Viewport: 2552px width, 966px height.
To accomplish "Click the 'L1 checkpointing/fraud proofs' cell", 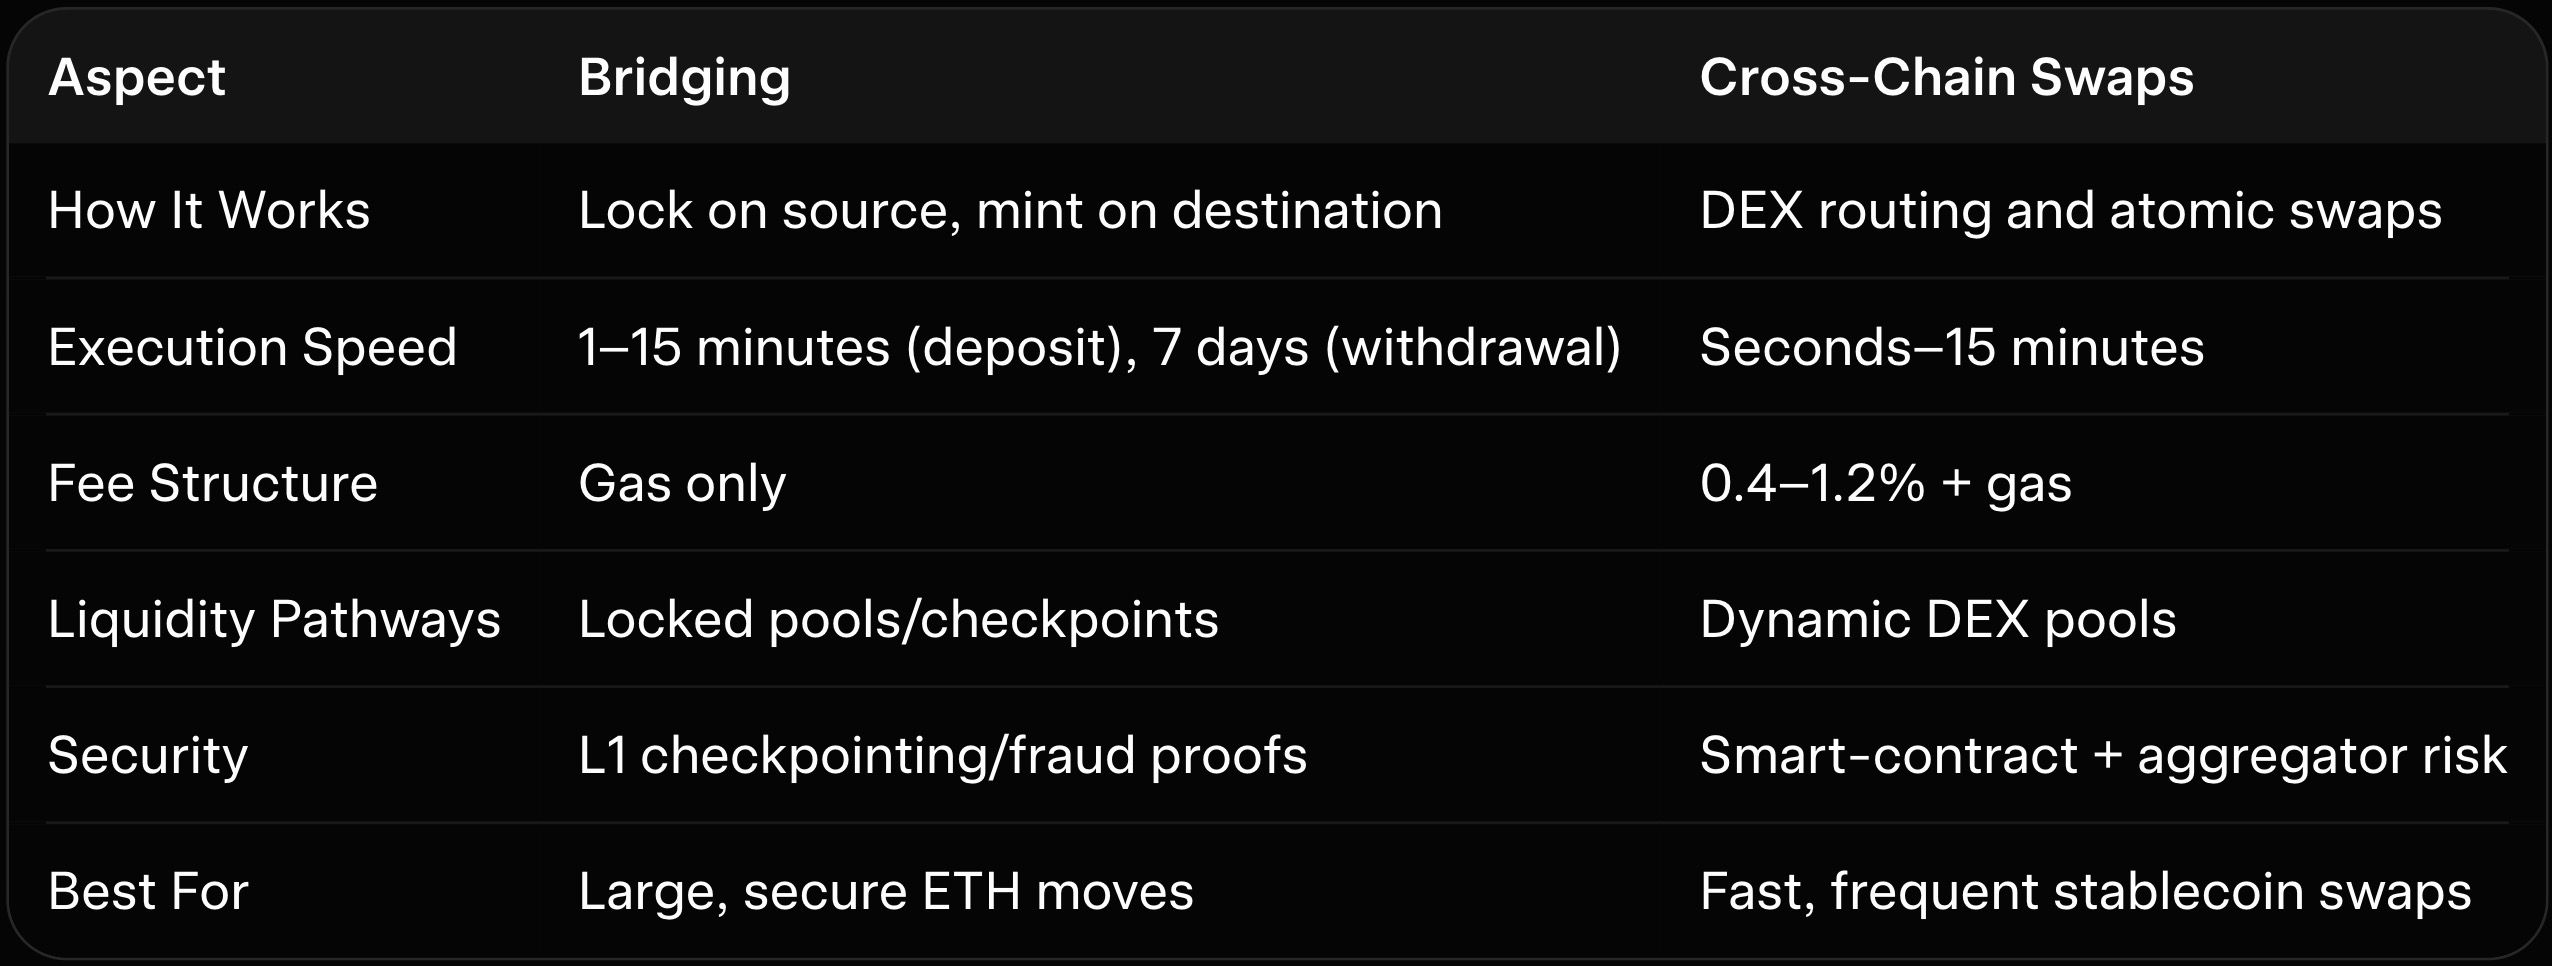I will click(x=942, y=755).
